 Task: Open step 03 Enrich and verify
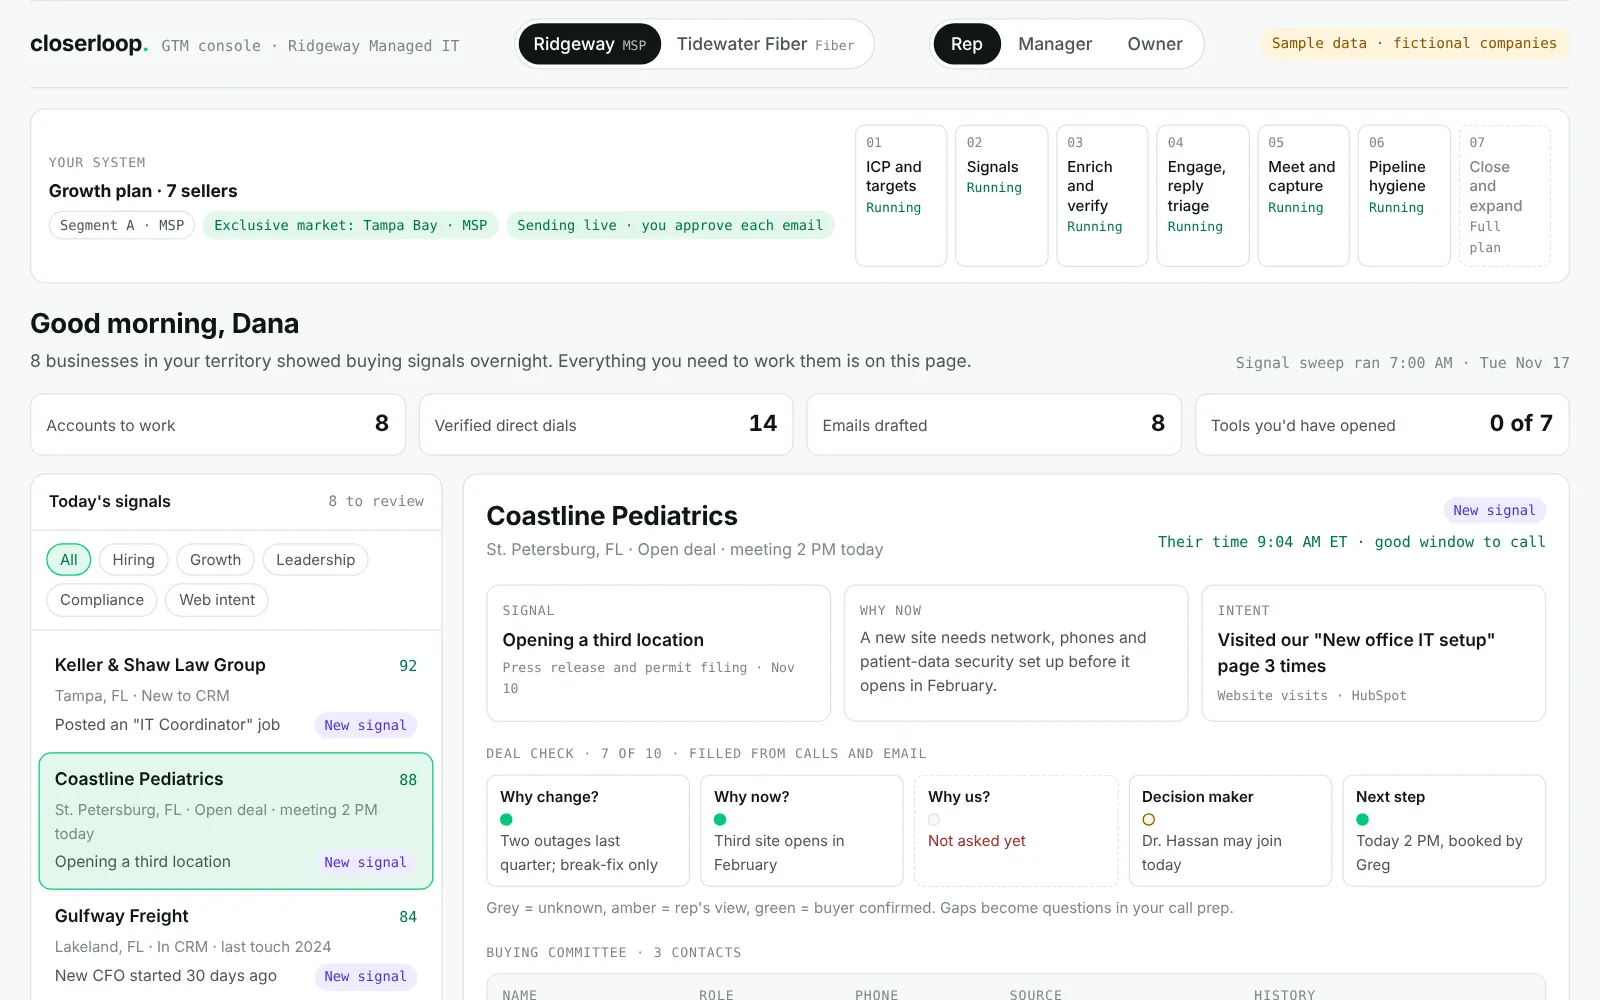pos(1102,195)
